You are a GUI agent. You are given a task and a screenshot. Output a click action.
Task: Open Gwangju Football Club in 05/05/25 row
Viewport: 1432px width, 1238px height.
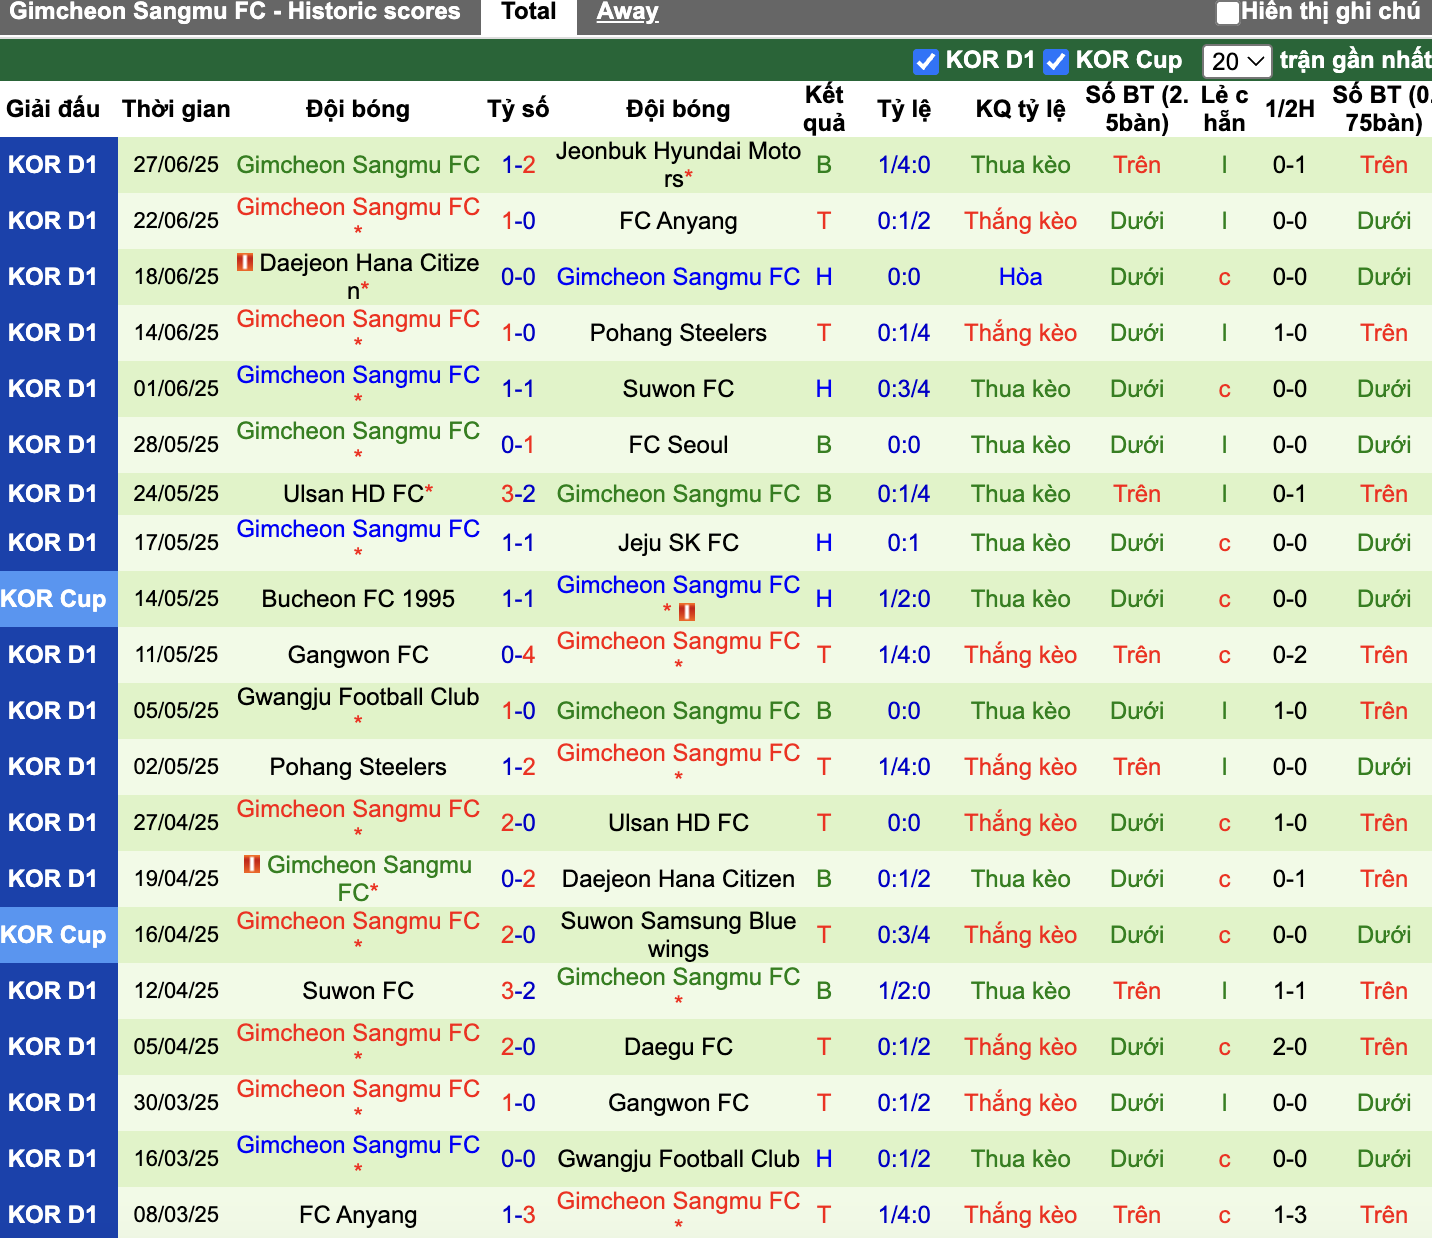358,697
